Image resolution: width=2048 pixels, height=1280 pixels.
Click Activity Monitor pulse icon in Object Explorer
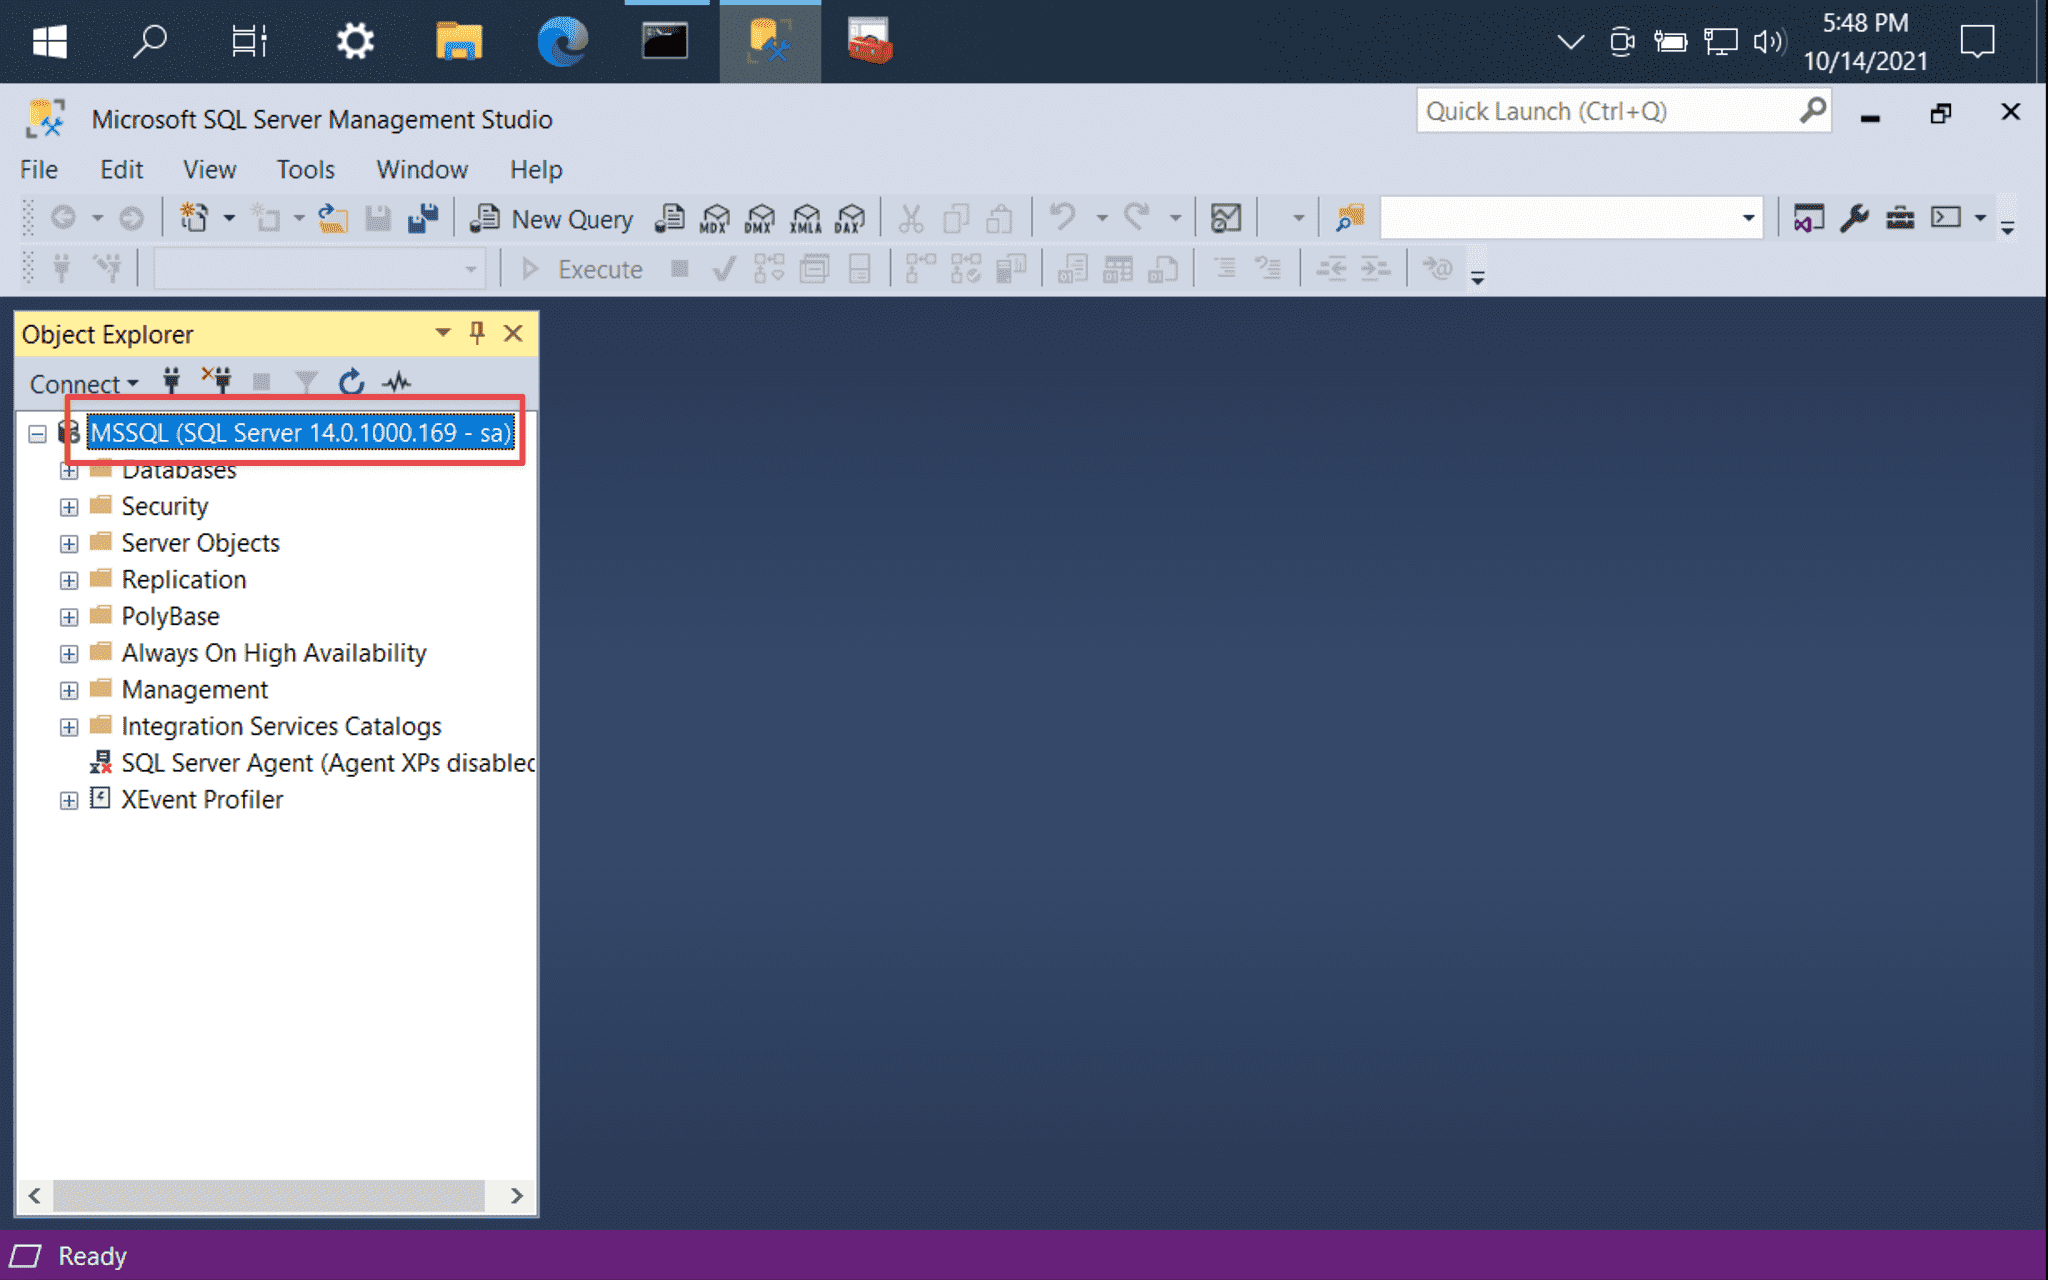coord(397,381)
